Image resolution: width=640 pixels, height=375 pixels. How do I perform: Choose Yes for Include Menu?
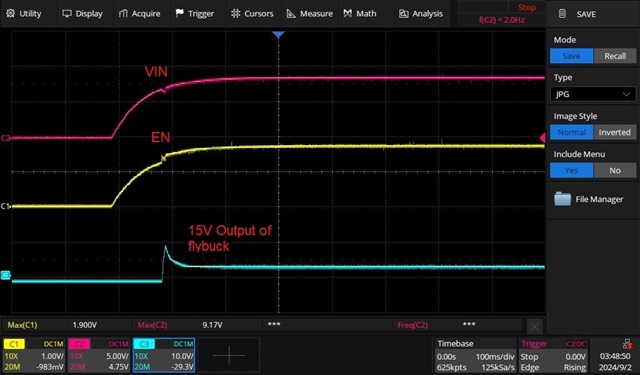(x=571, y=170)
